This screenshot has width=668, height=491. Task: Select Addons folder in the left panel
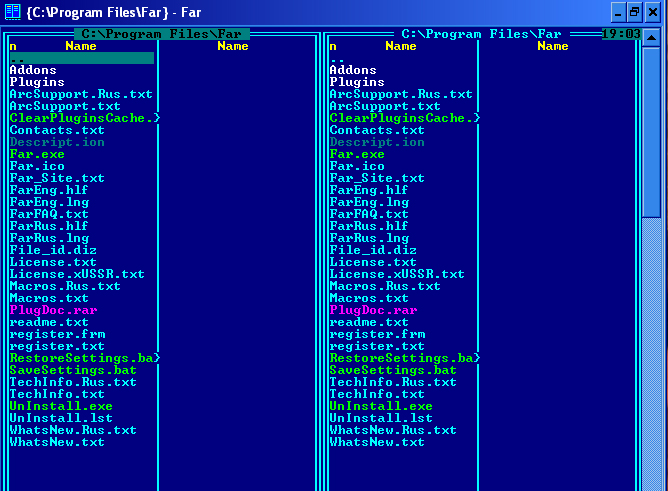coord(33,70)
